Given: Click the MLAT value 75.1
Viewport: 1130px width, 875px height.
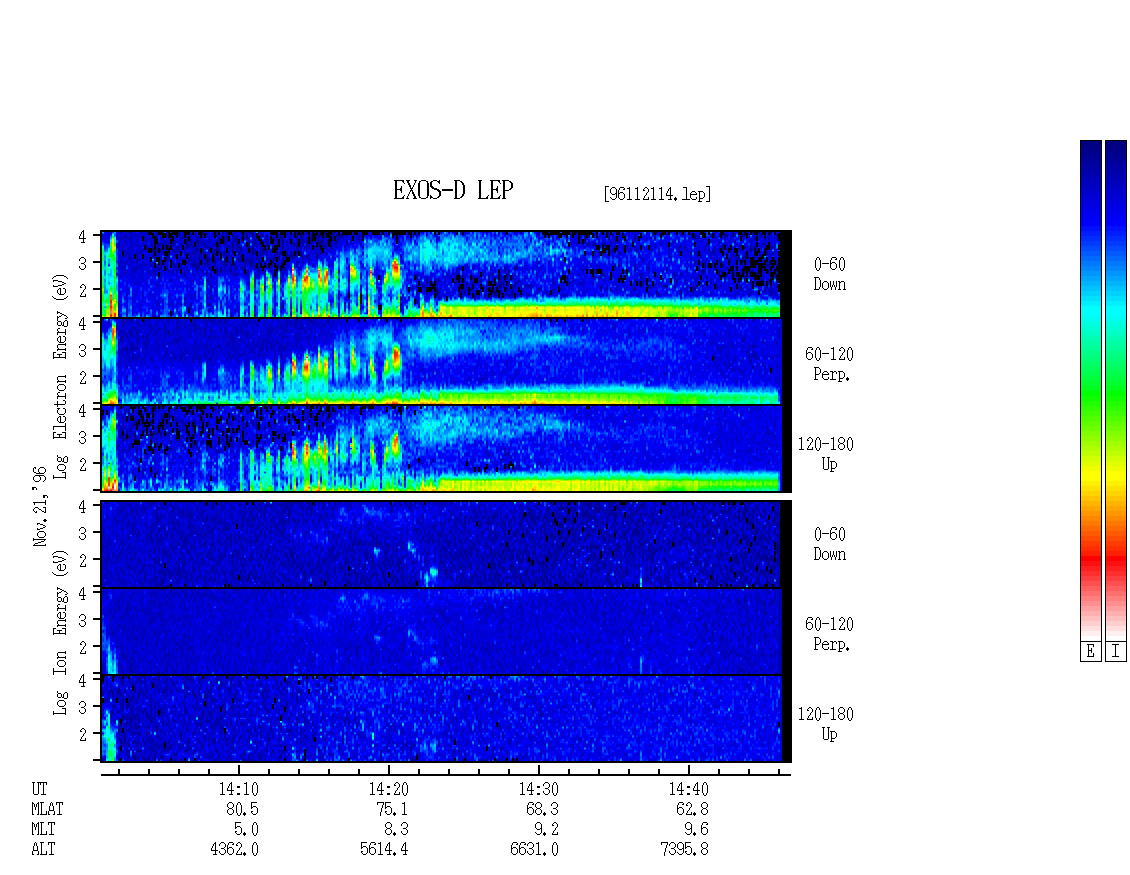Looking at the screenshot, I should click(x=392, y=809).
